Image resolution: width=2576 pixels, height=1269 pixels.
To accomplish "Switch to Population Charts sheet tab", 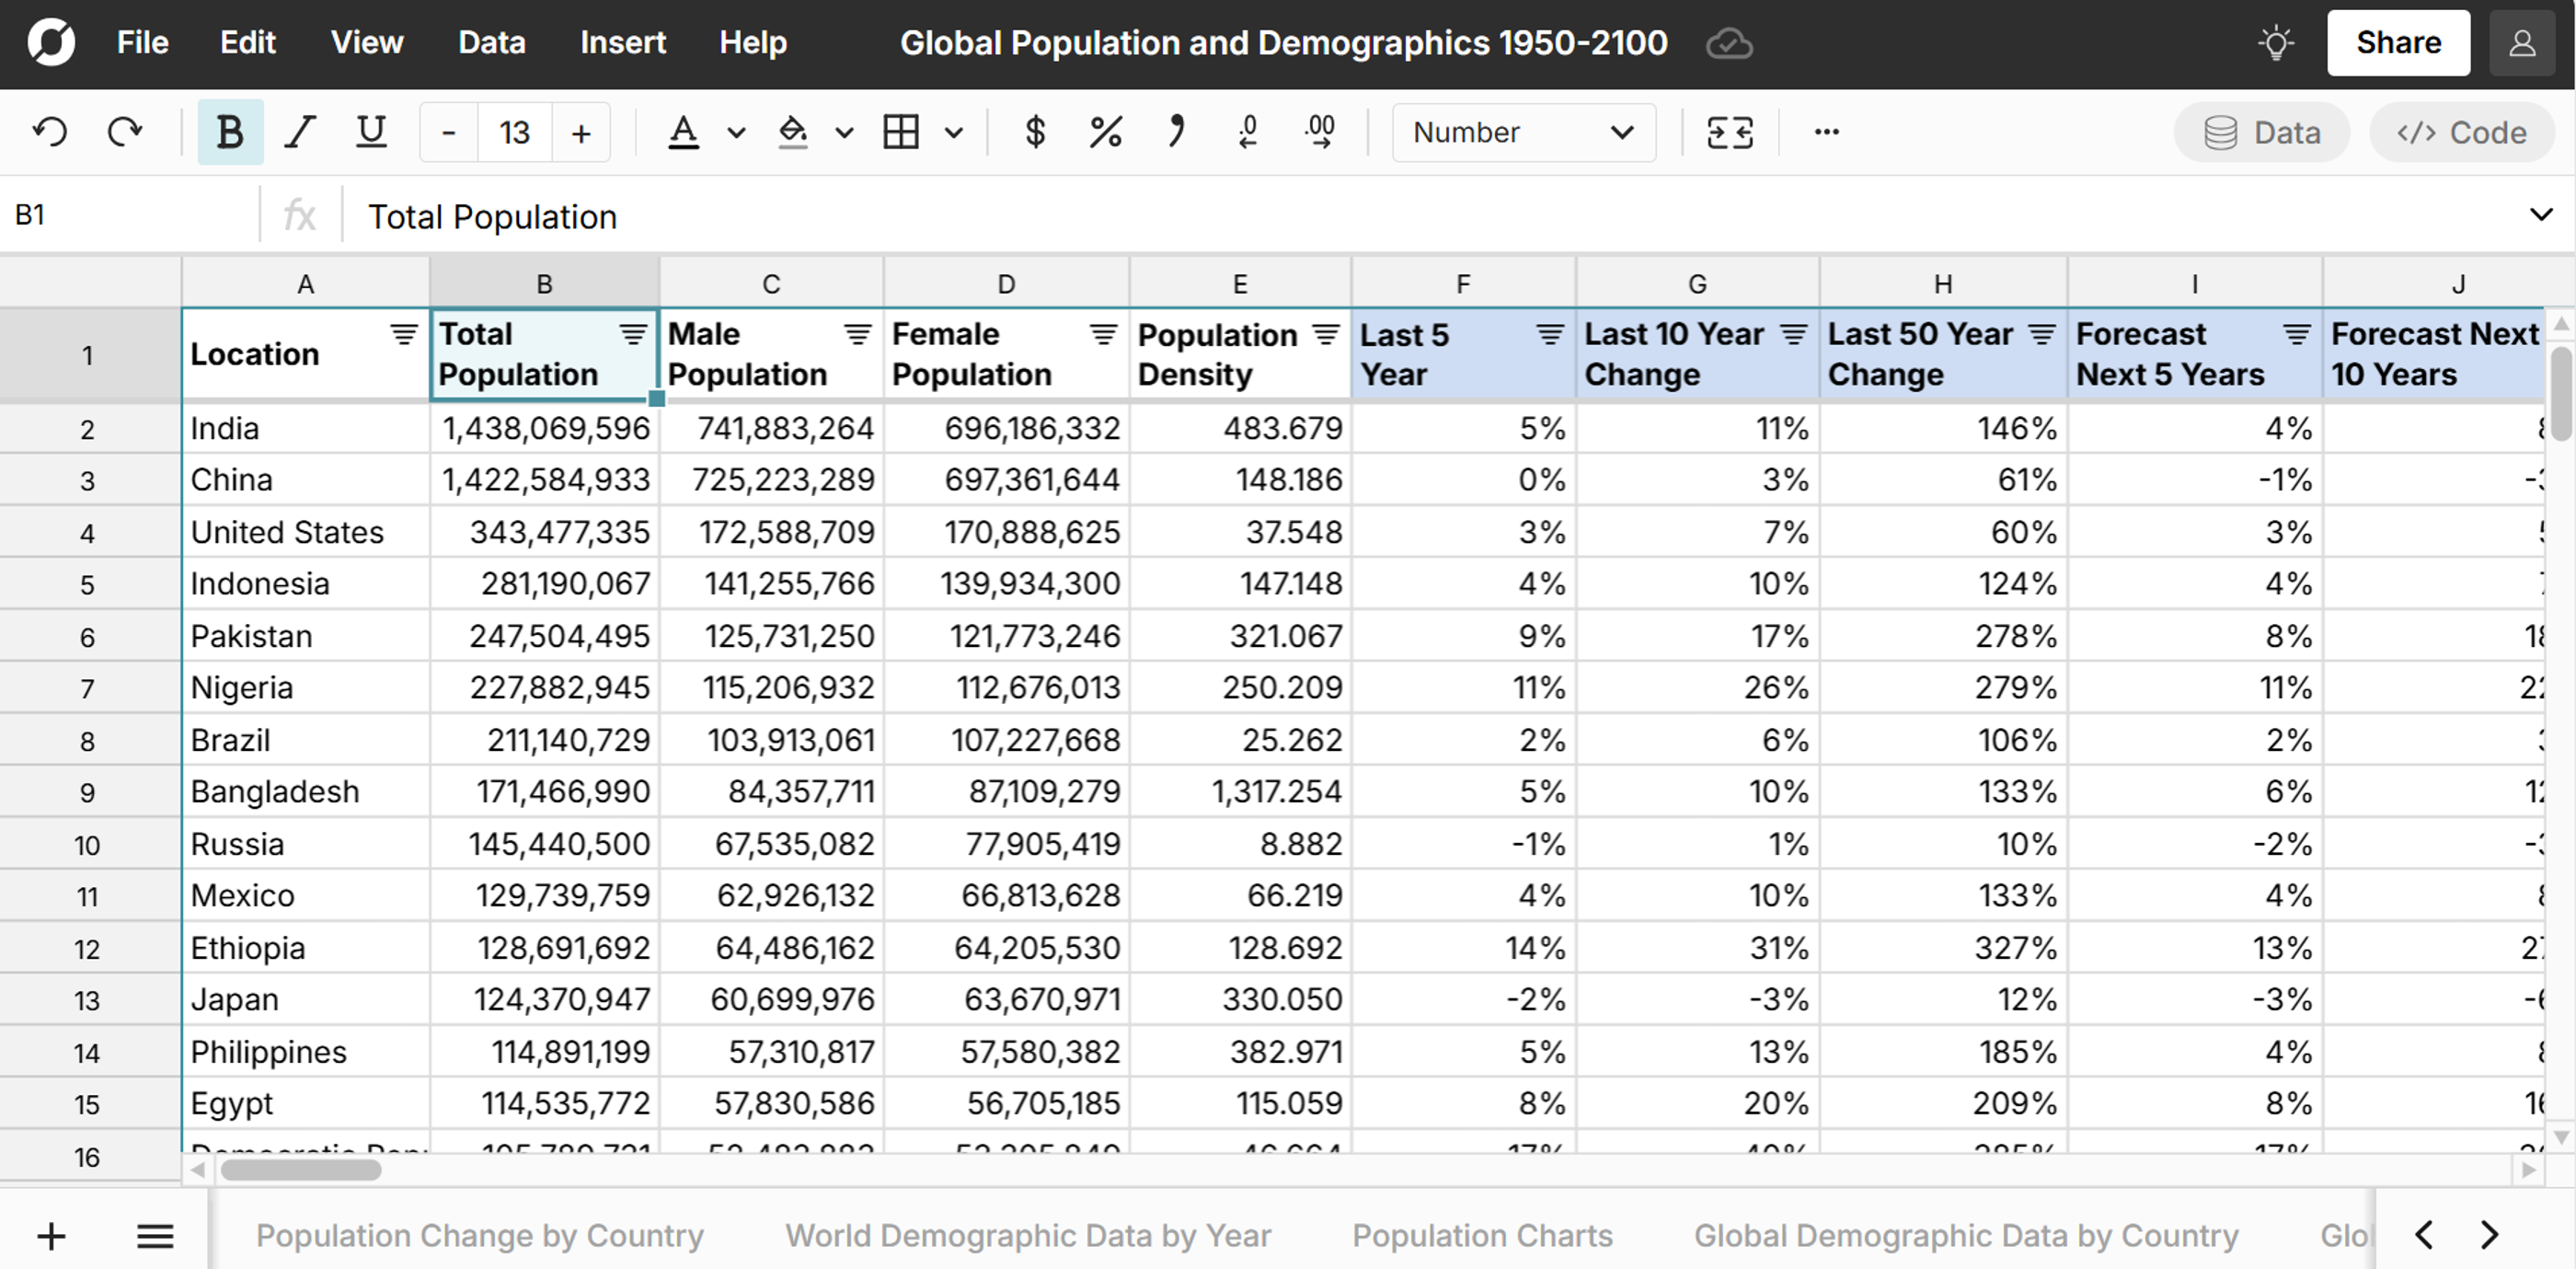I will 1482,1236.
